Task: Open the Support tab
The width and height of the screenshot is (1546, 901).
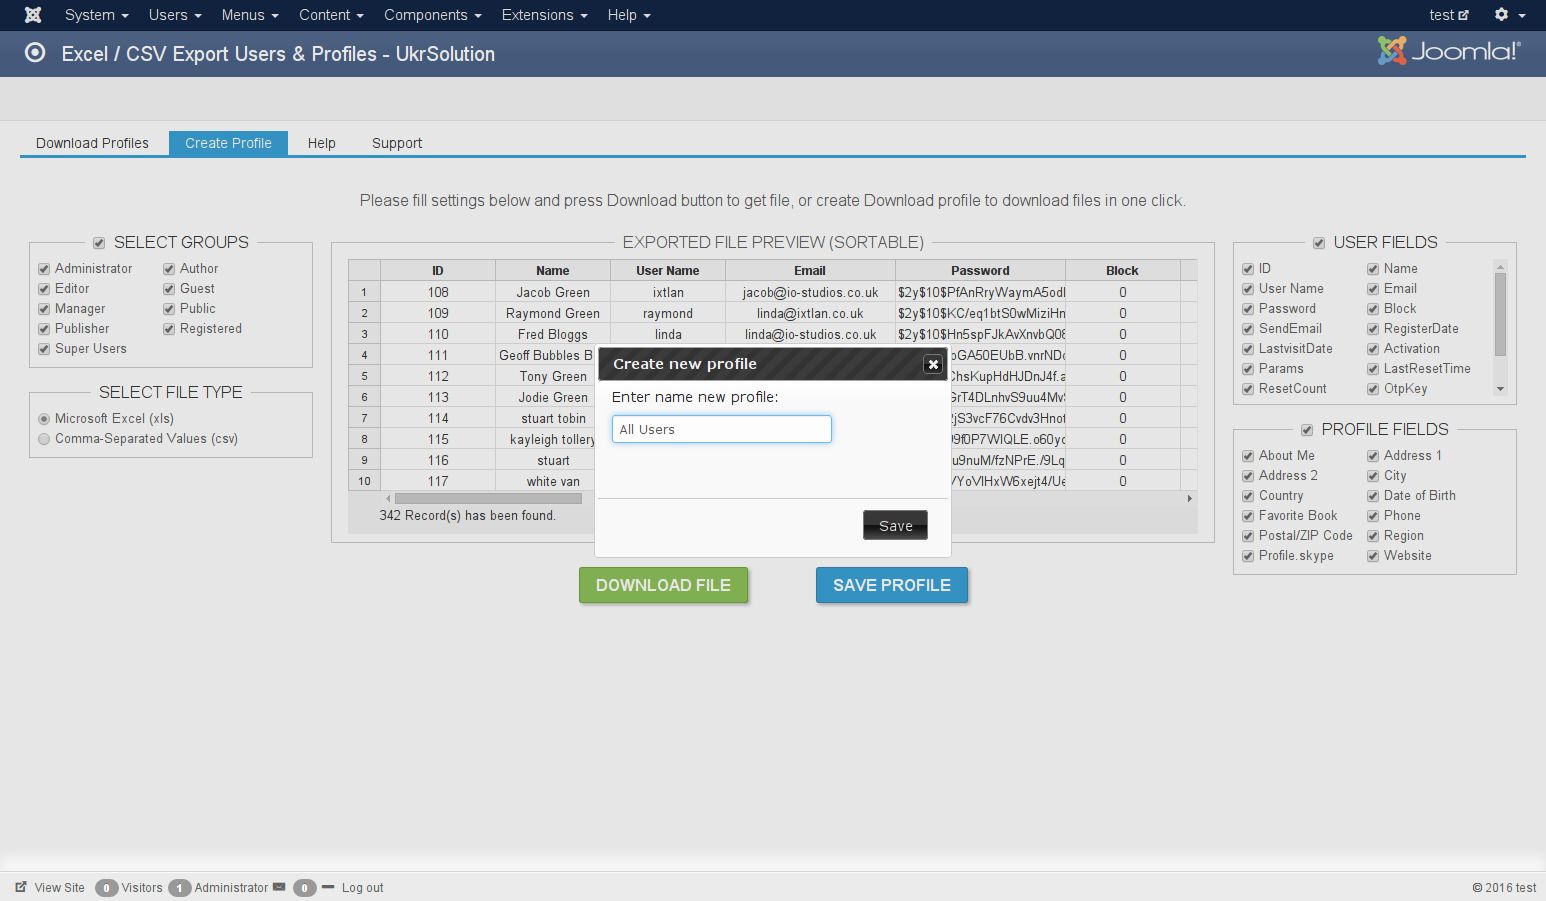Action: pyautogui.click(x=397, y=143)
